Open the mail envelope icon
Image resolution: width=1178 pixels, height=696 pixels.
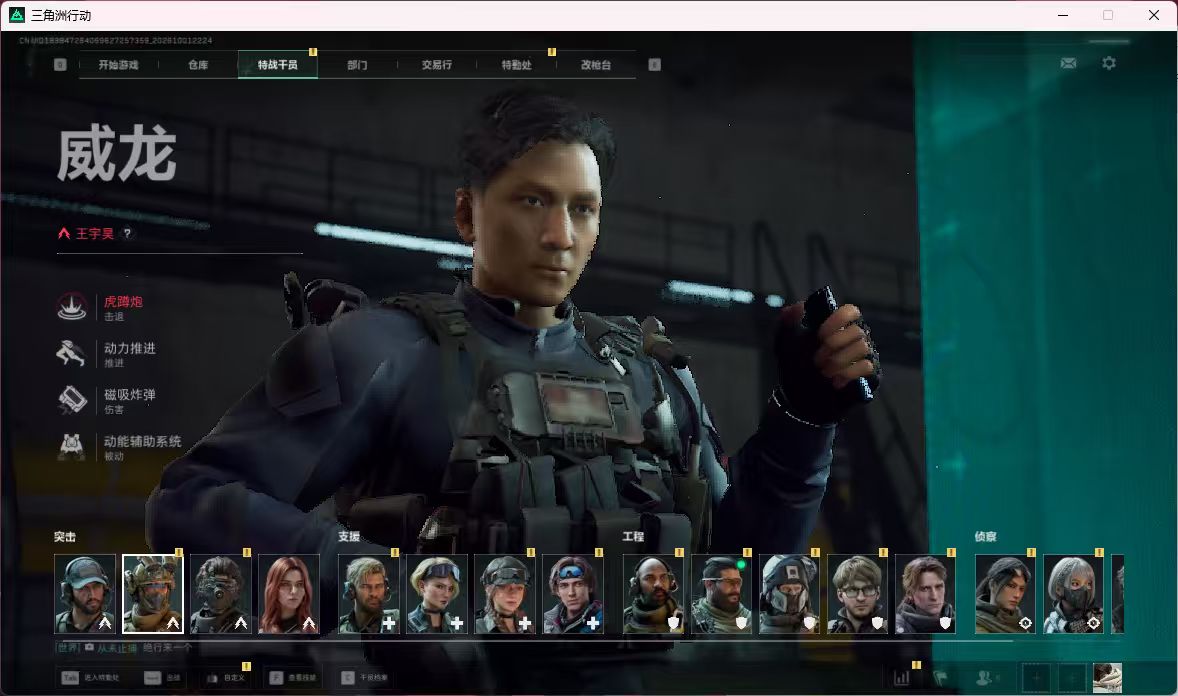point(1068,63)
